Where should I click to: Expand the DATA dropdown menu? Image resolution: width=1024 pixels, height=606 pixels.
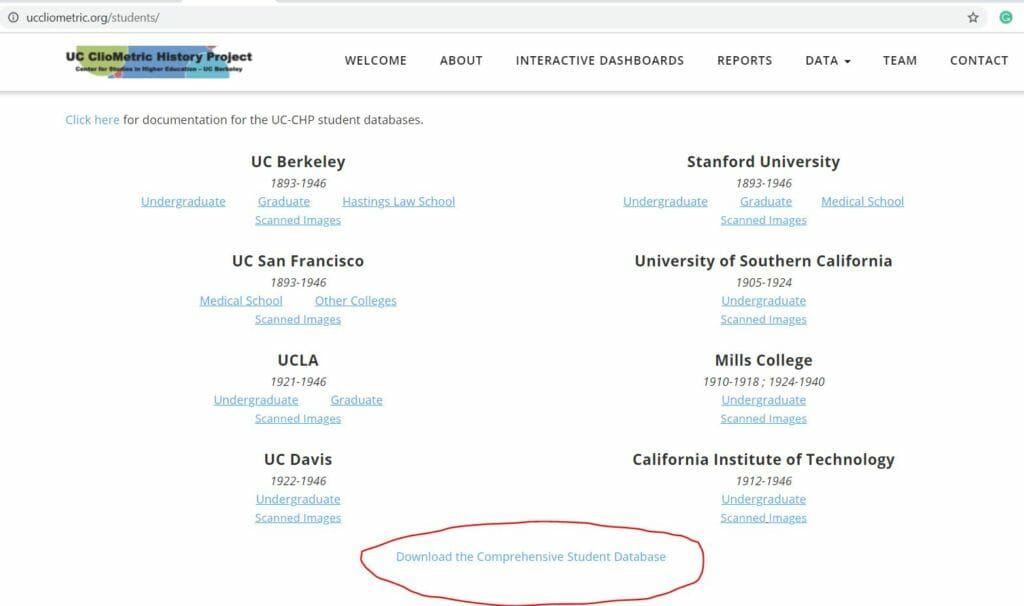pos(827,61)
